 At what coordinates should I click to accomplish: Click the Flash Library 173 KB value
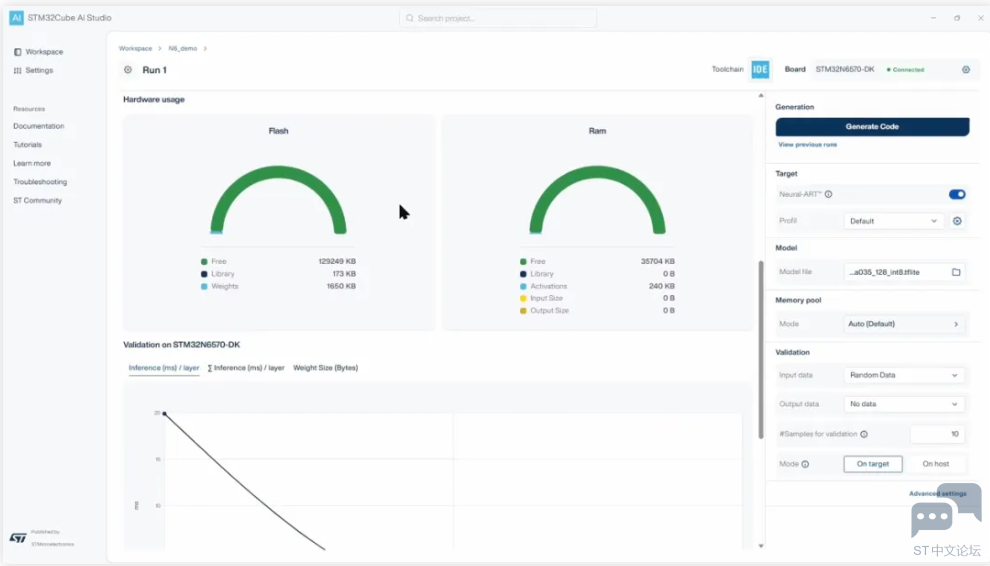click(x=344, y=274)
